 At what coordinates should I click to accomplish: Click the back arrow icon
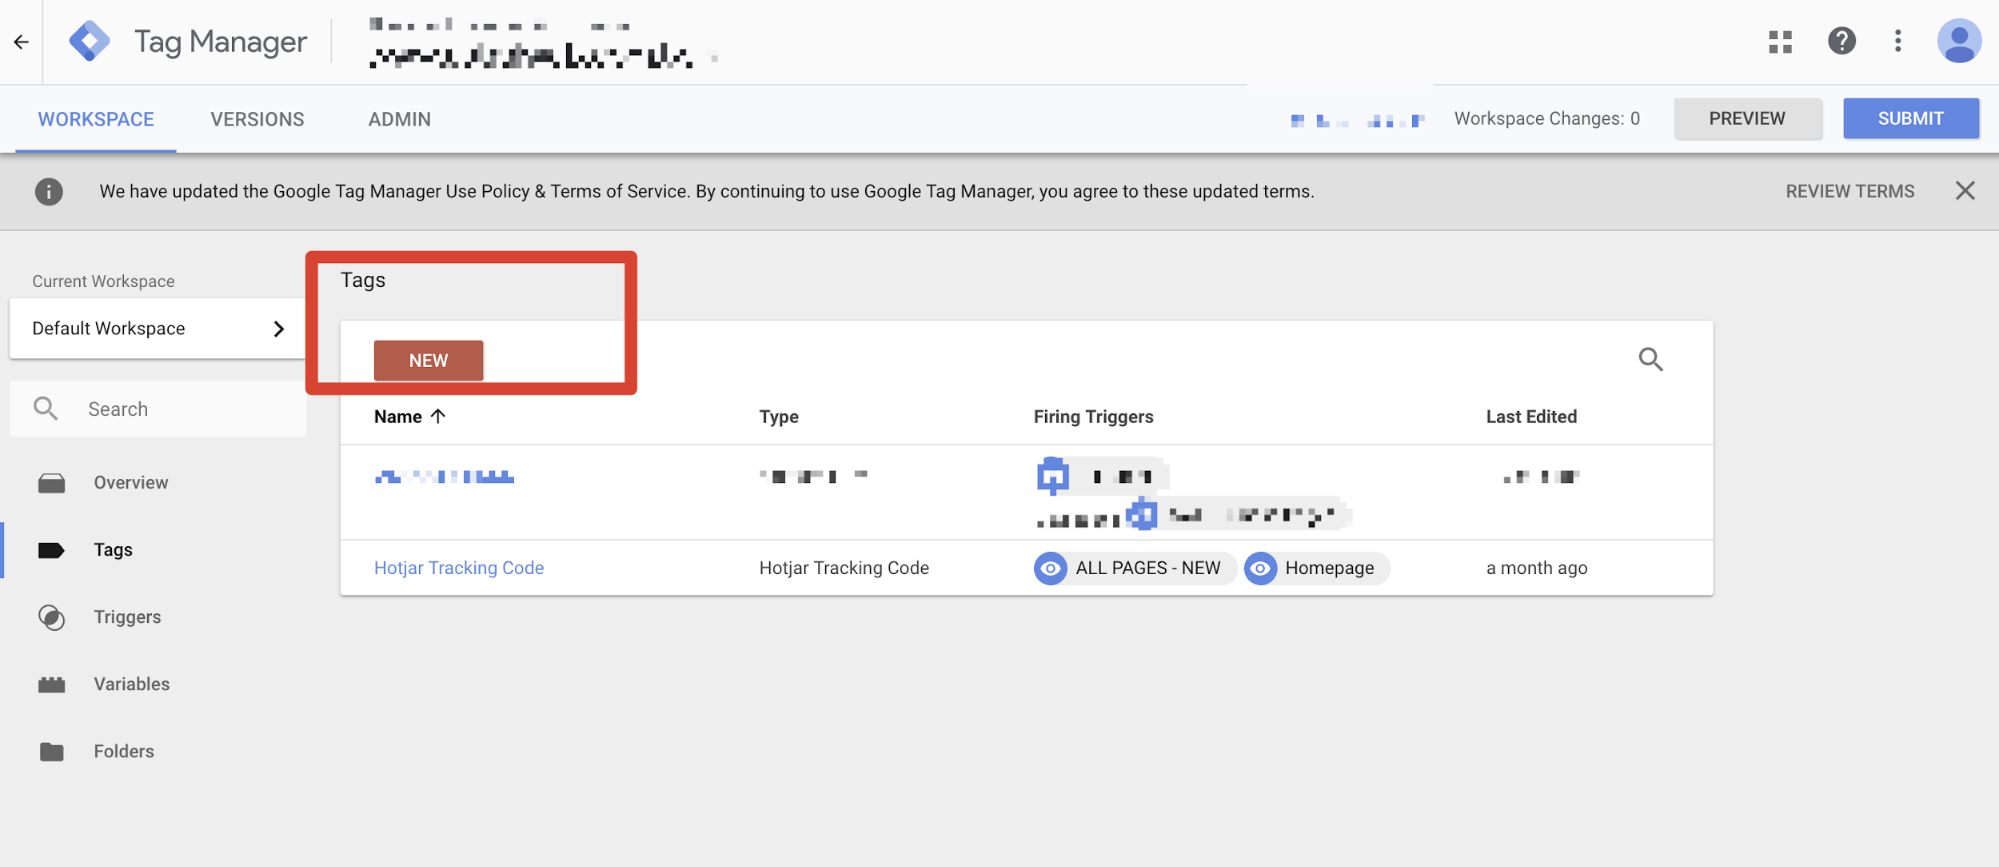click(21, 42)
